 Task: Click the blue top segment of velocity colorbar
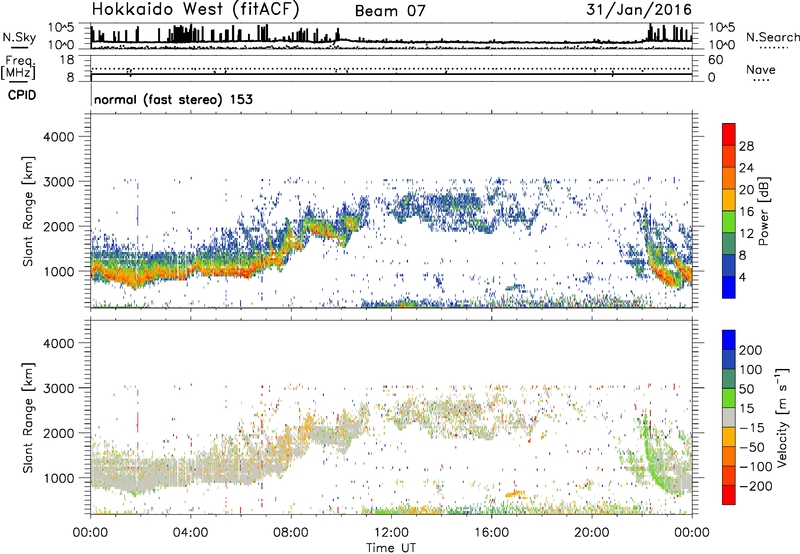729,340
